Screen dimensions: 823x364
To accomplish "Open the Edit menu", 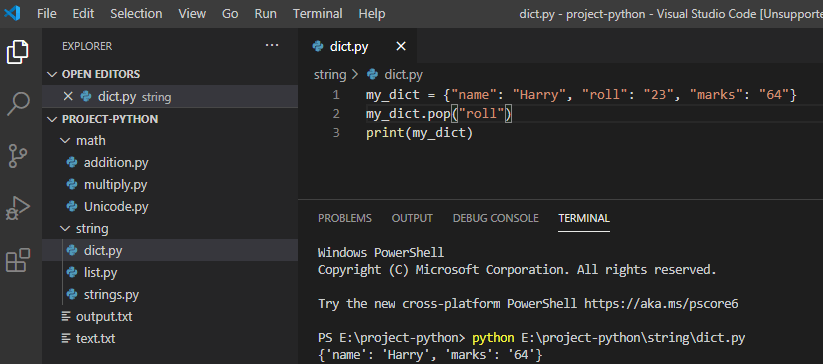I will click(x=83, y=14).
